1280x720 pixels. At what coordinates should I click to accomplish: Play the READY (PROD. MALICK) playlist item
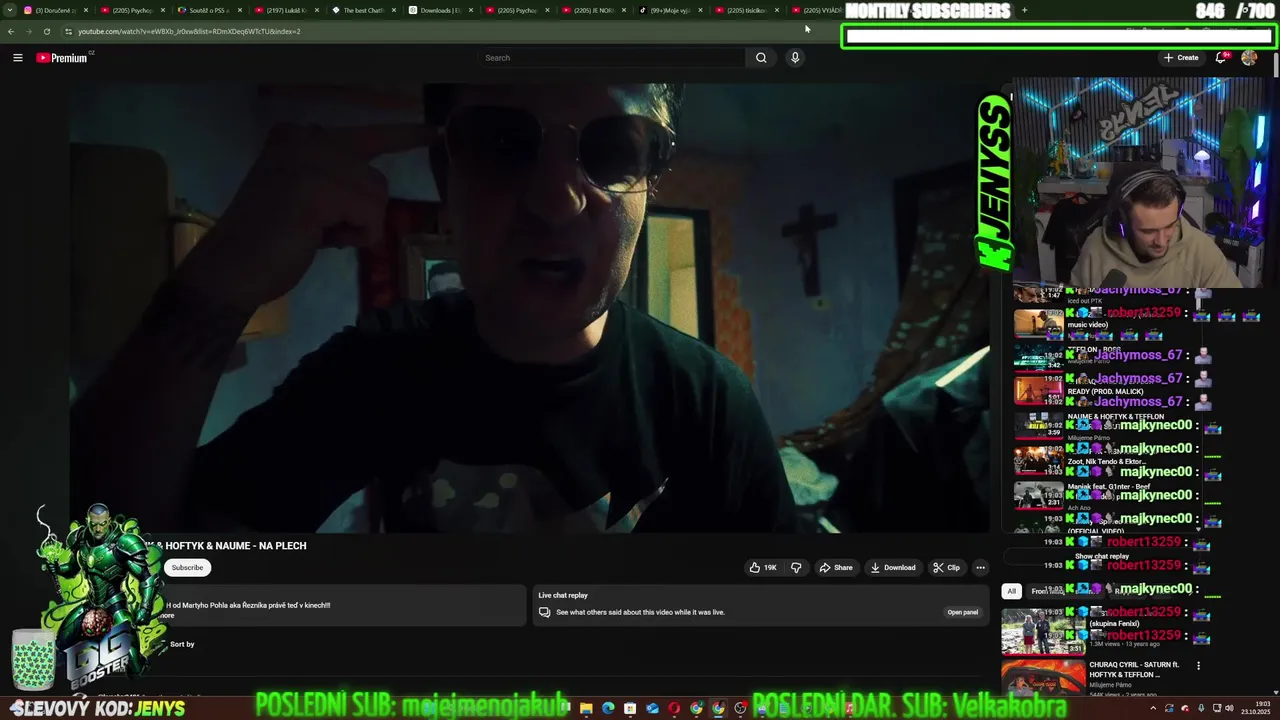(1106, 391)
